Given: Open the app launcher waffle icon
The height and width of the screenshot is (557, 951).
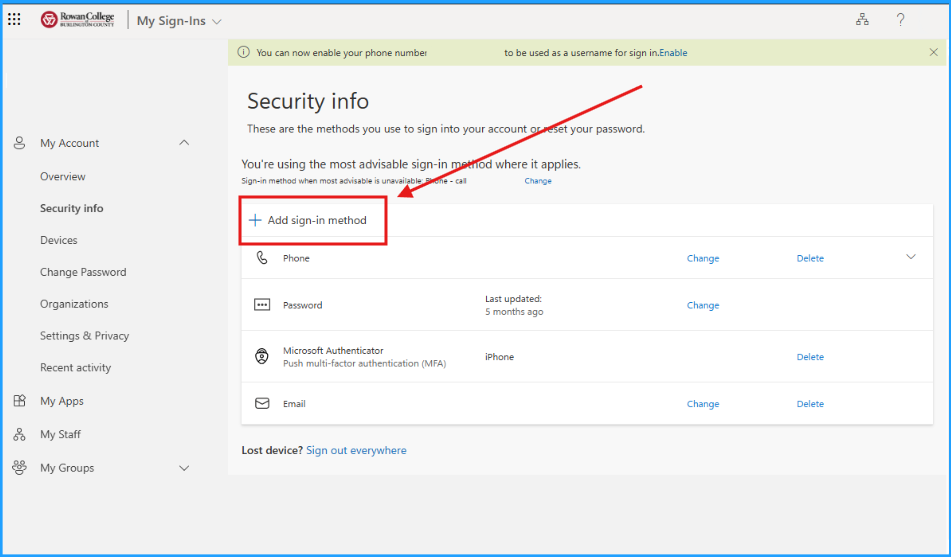Looking at the screenshot, I should [x=15, y=20].
